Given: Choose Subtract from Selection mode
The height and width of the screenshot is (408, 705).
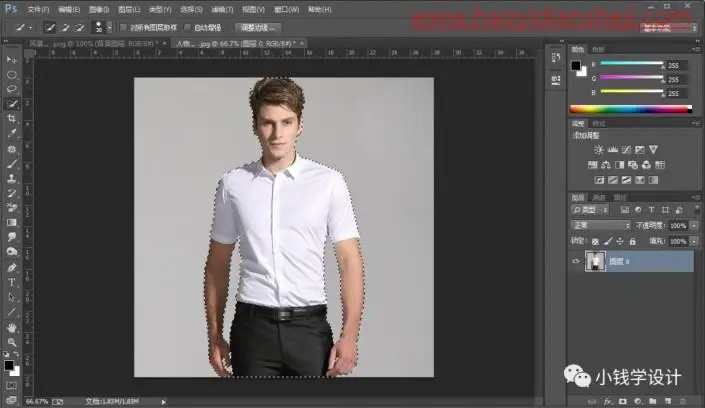Looking at the screenshot, I should tap(80, 28).
